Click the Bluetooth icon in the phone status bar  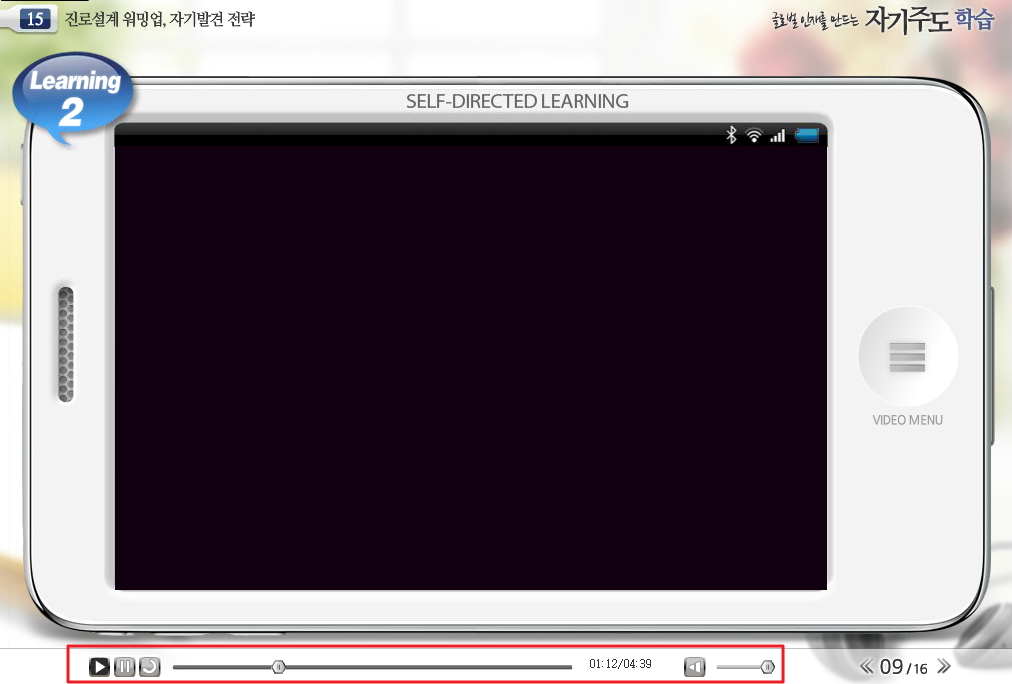[731, 135]
